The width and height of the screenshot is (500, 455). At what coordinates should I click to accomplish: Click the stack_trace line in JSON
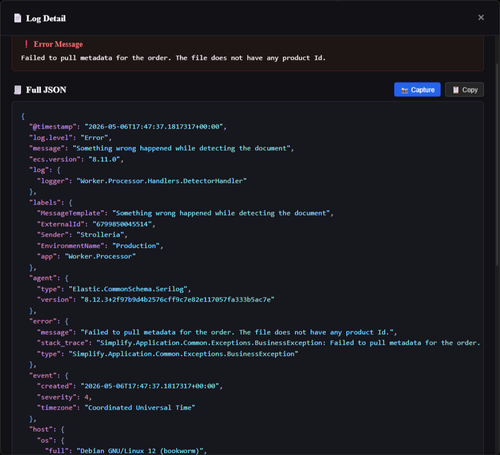pyautogui.click(x=259, y=343)
